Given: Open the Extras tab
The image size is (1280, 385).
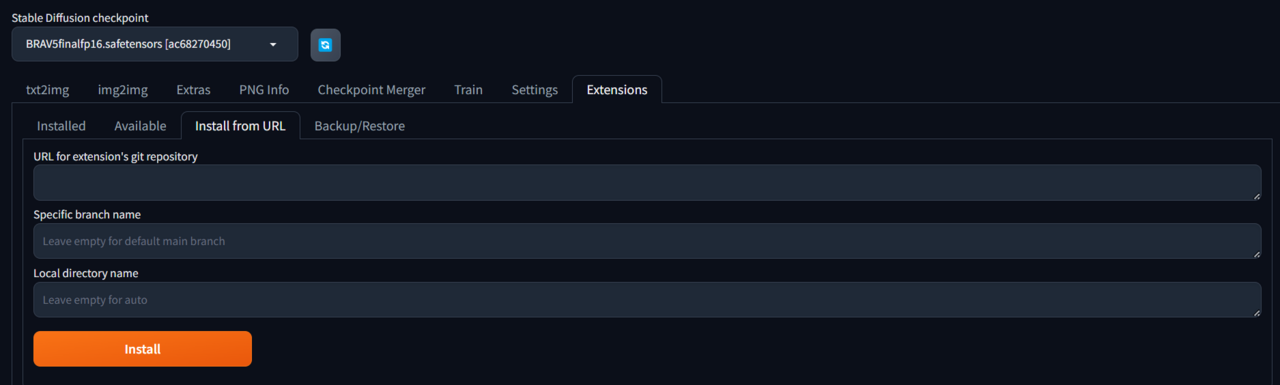Looking at the screenshot, I should tap(193, 90).
